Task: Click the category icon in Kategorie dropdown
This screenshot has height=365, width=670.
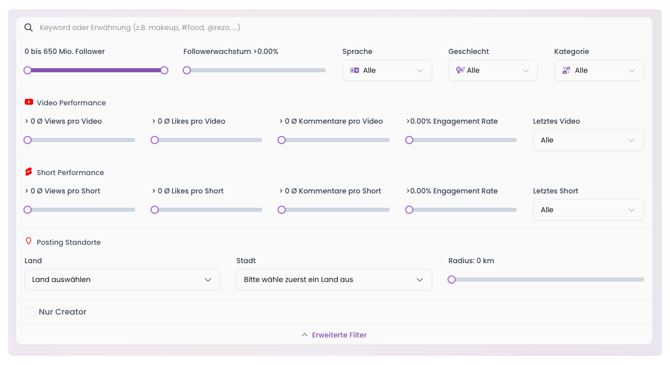Action: pos(566,71)
